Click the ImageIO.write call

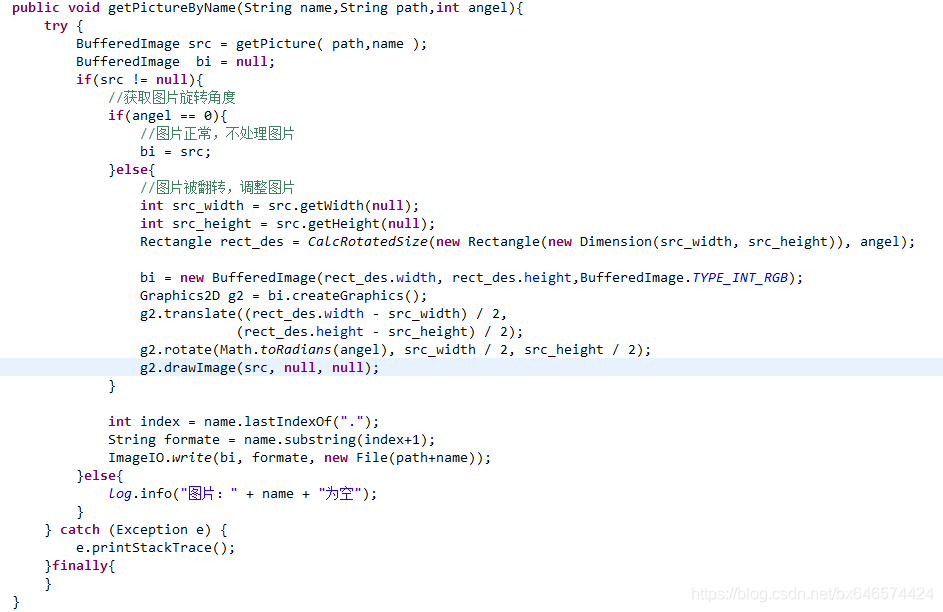click(x=159, y=459)
